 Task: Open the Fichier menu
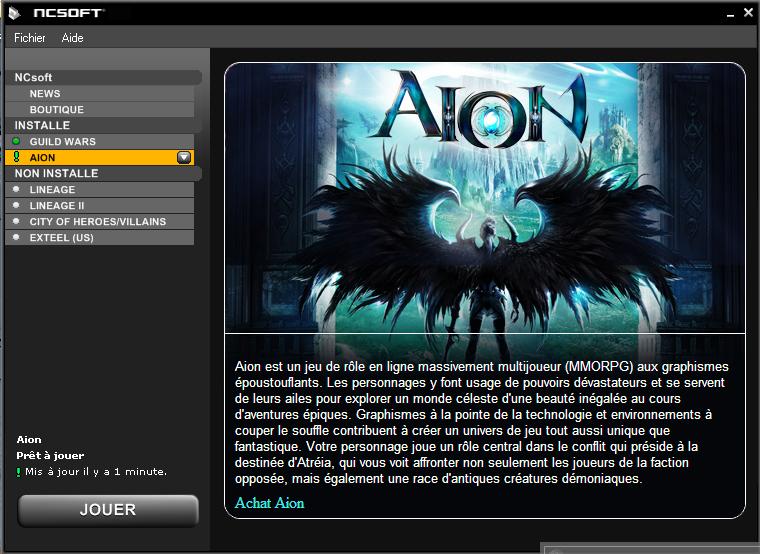click(x=30, y=38)
